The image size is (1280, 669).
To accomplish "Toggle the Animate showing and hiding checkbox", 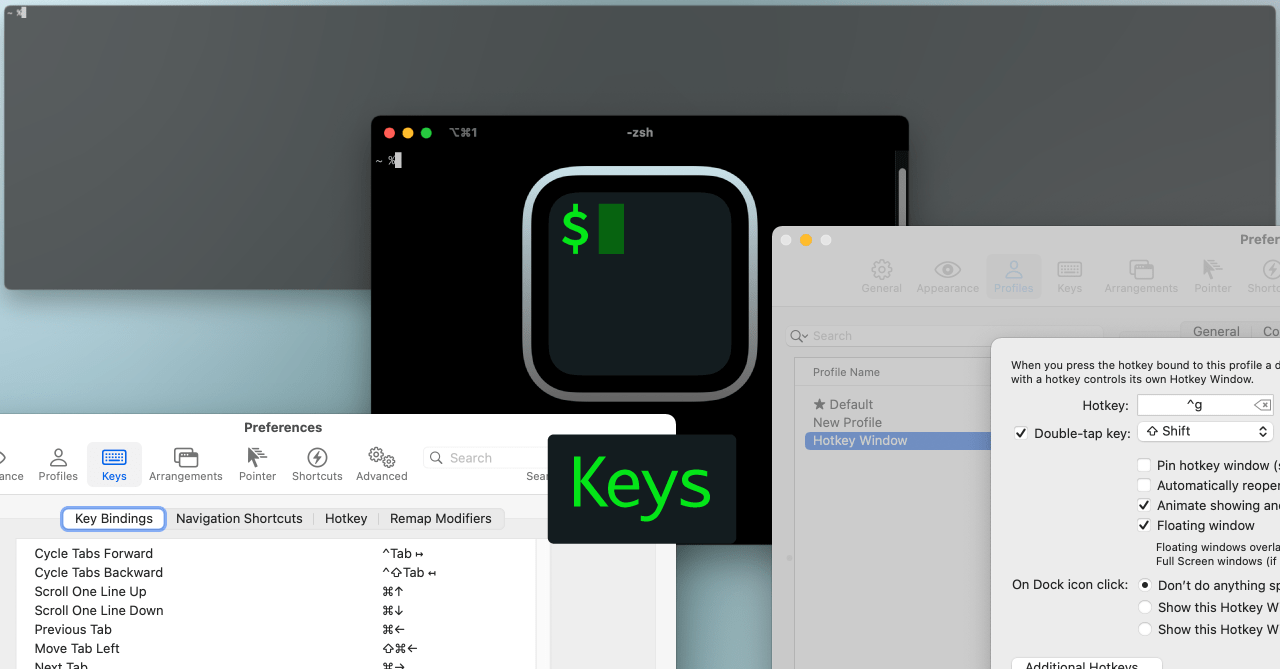I will pos(1144,505).
